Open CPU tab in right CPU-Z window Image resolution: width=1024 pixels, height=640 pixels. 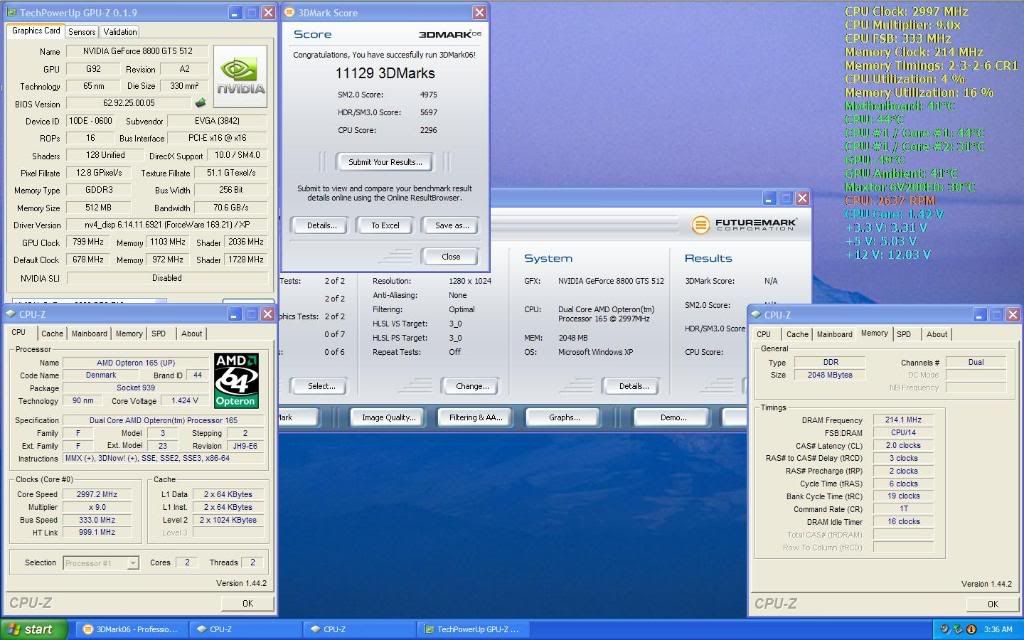click(763, 334)
